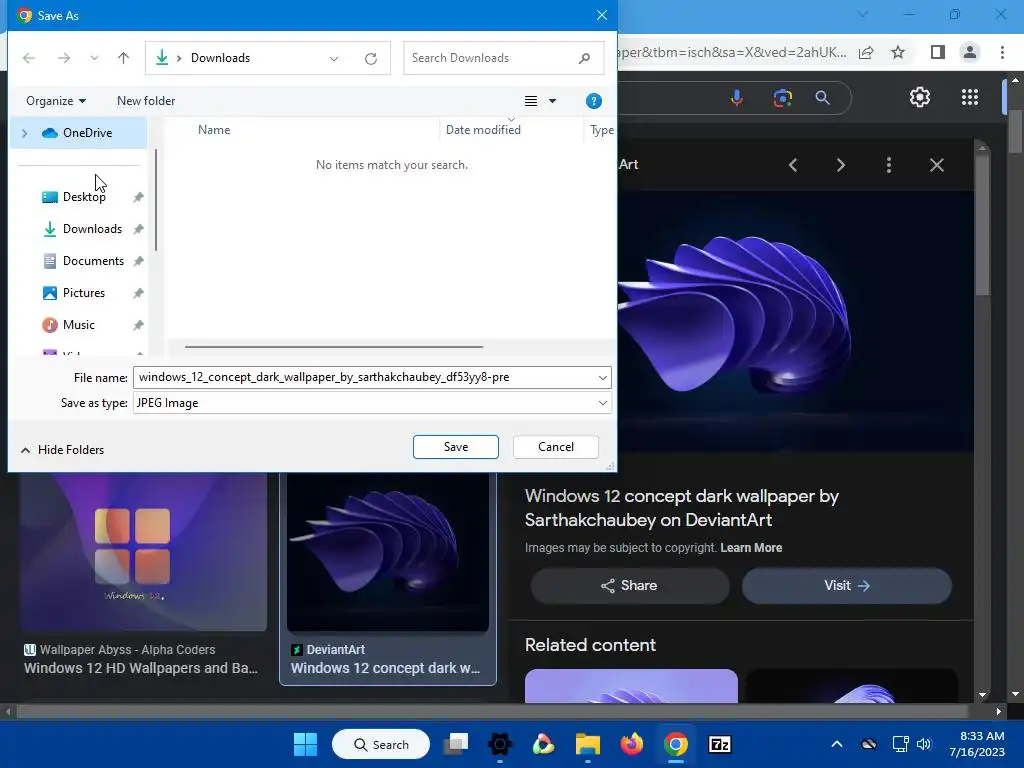Open taskbar Search box
Image resolution: width=1024 pixels, height=768 pixels.
click(381, 744)
